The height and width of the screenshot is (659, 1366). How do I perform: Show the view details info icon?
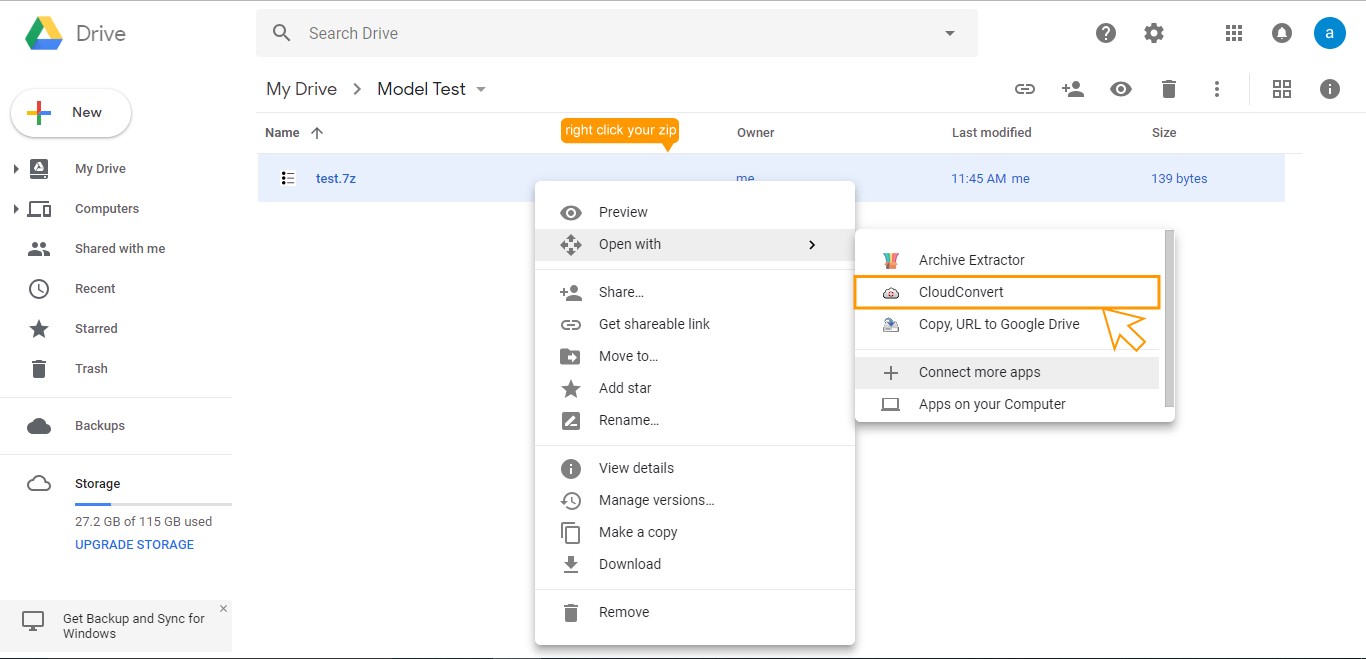click(x=1329, y=89)
